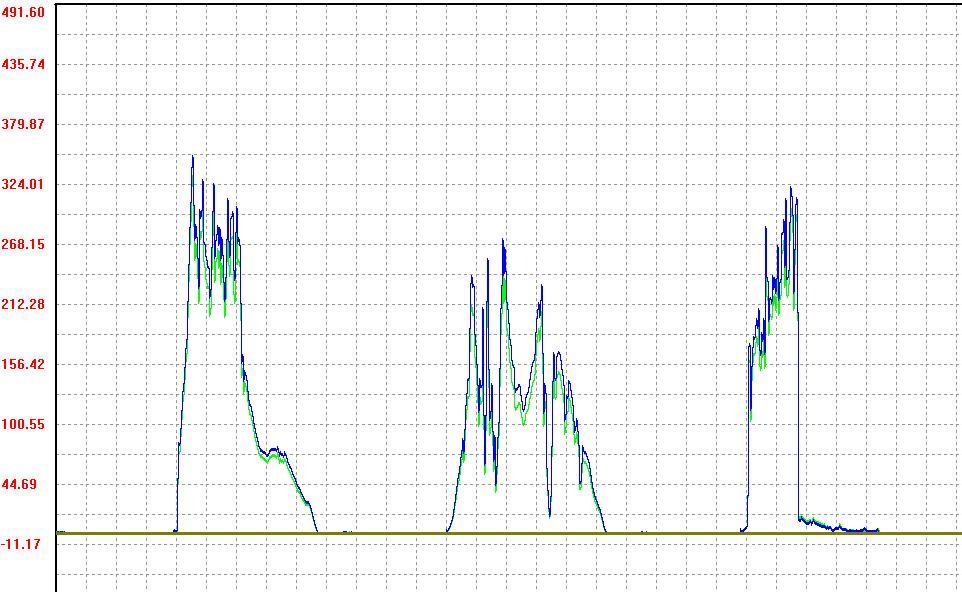Viewport: 962px width, 592px height.
Task: Select the 44.69 axis value
Action: (x=23, y=484)
